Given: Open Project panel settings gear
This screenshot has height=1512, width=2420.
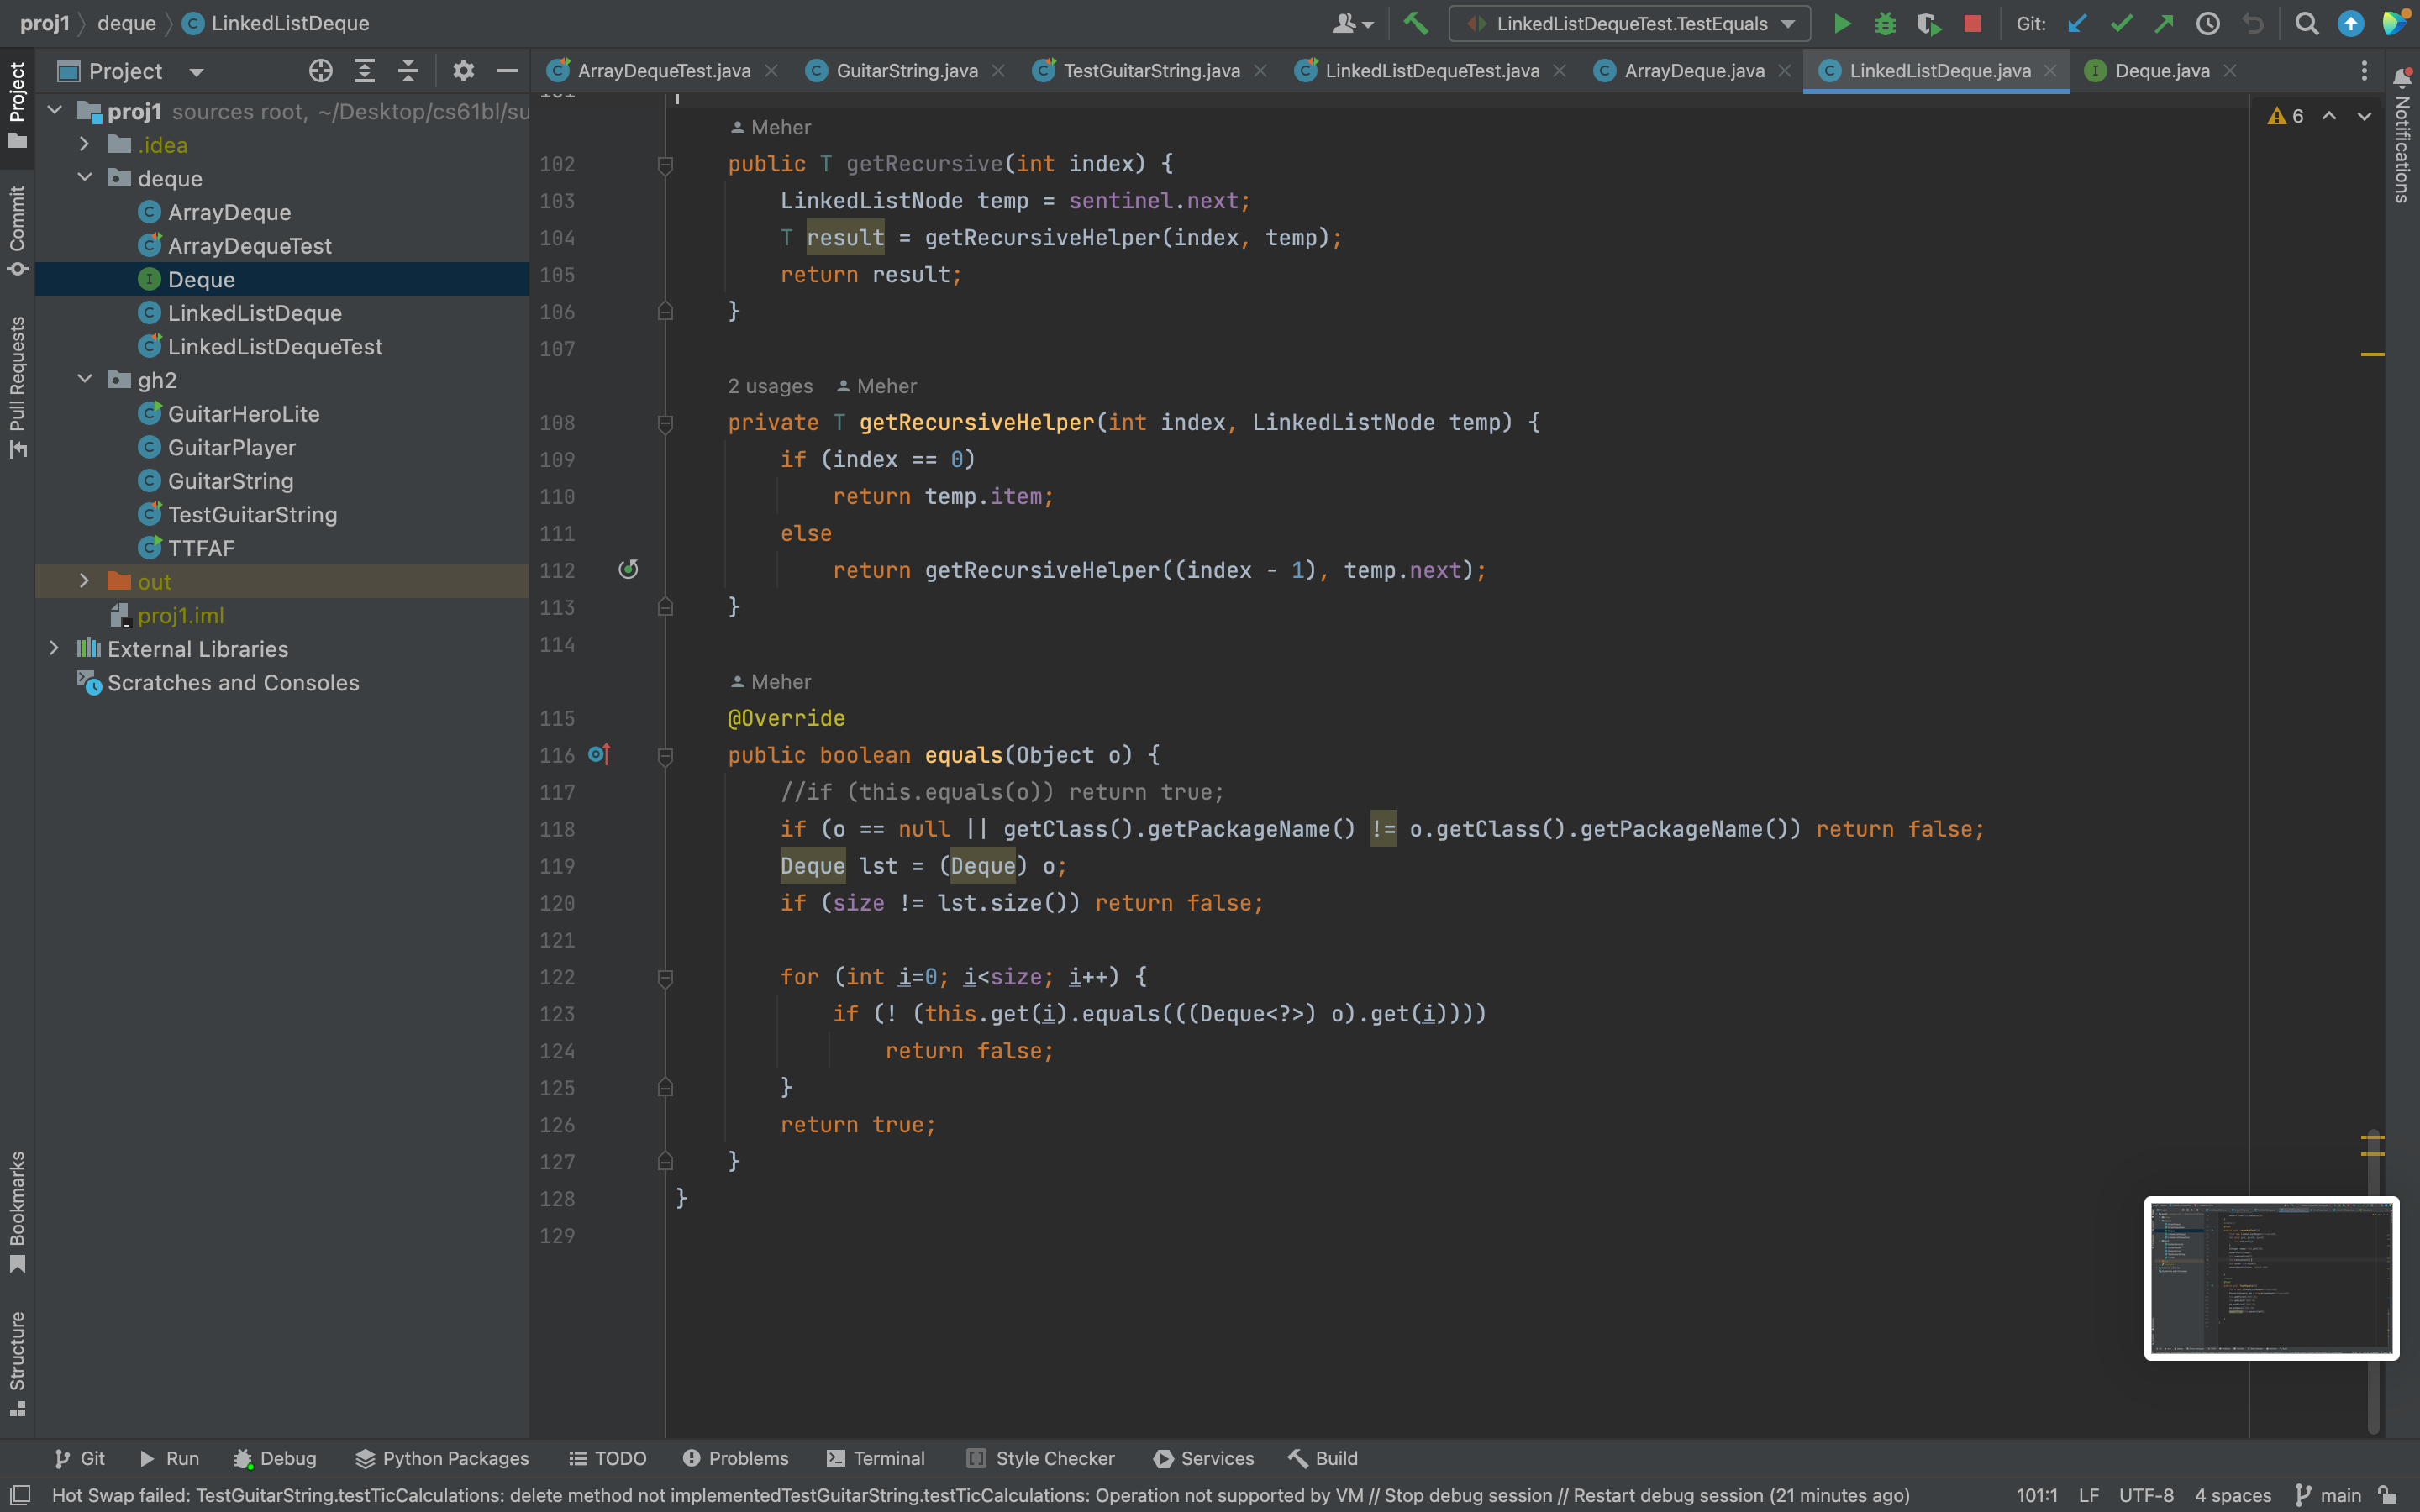Looking at the screenshot, I should [462, 71].
